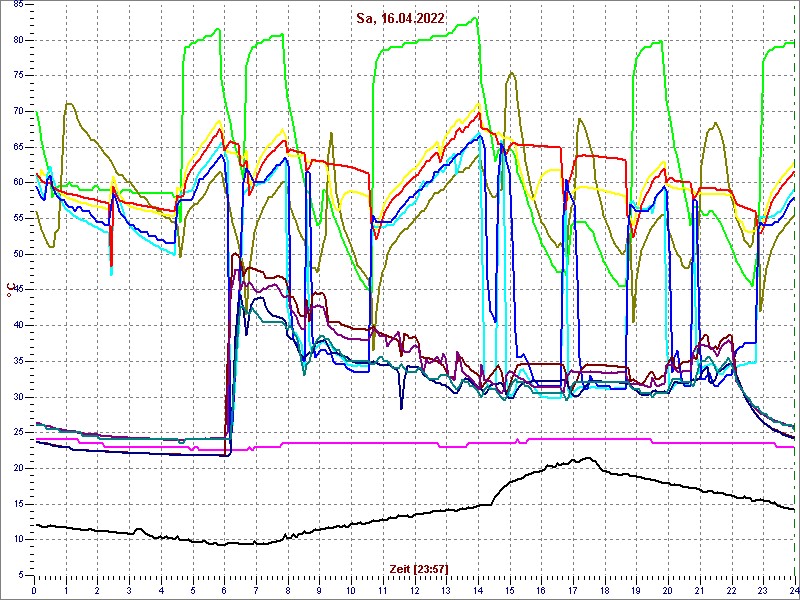Viewport: 800px width, 600px height.
Task: Pick hour 14 on the time axis
Action: 478,591
